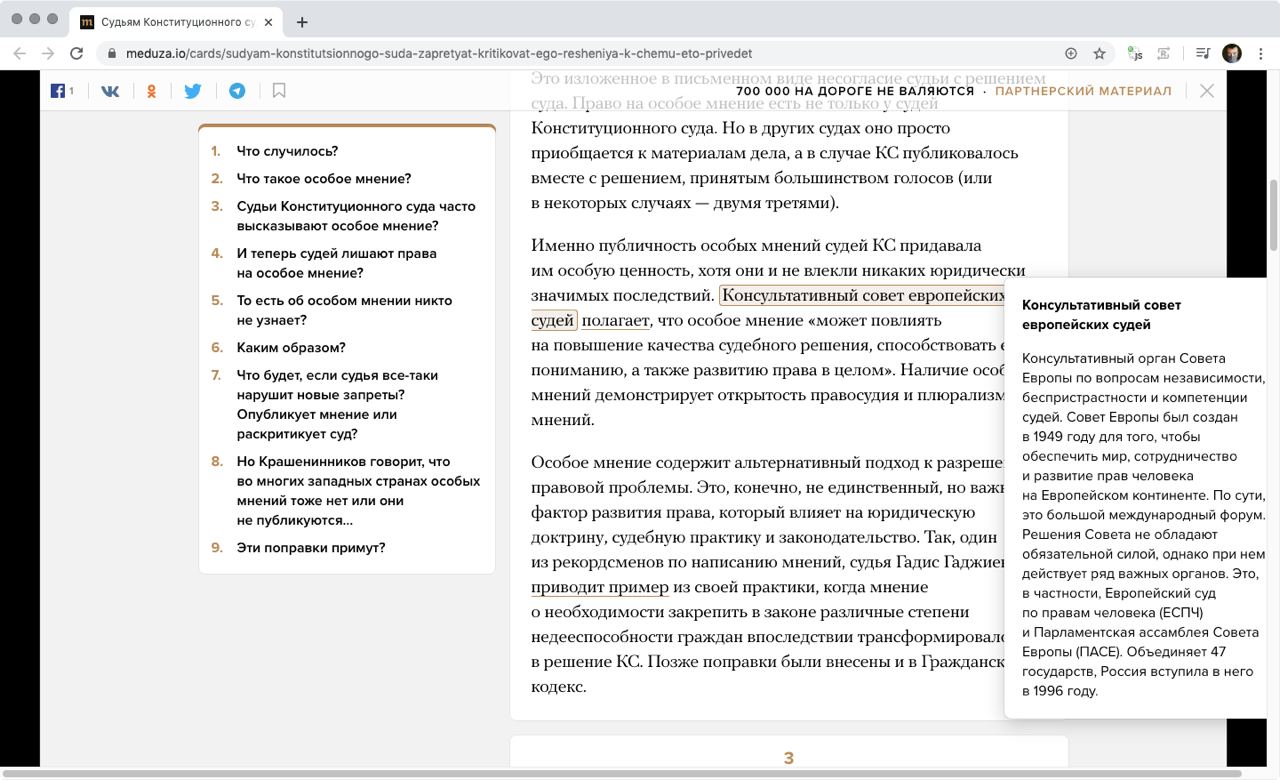
Task: Share the article on Twitter
Action: tap(193, 91)
